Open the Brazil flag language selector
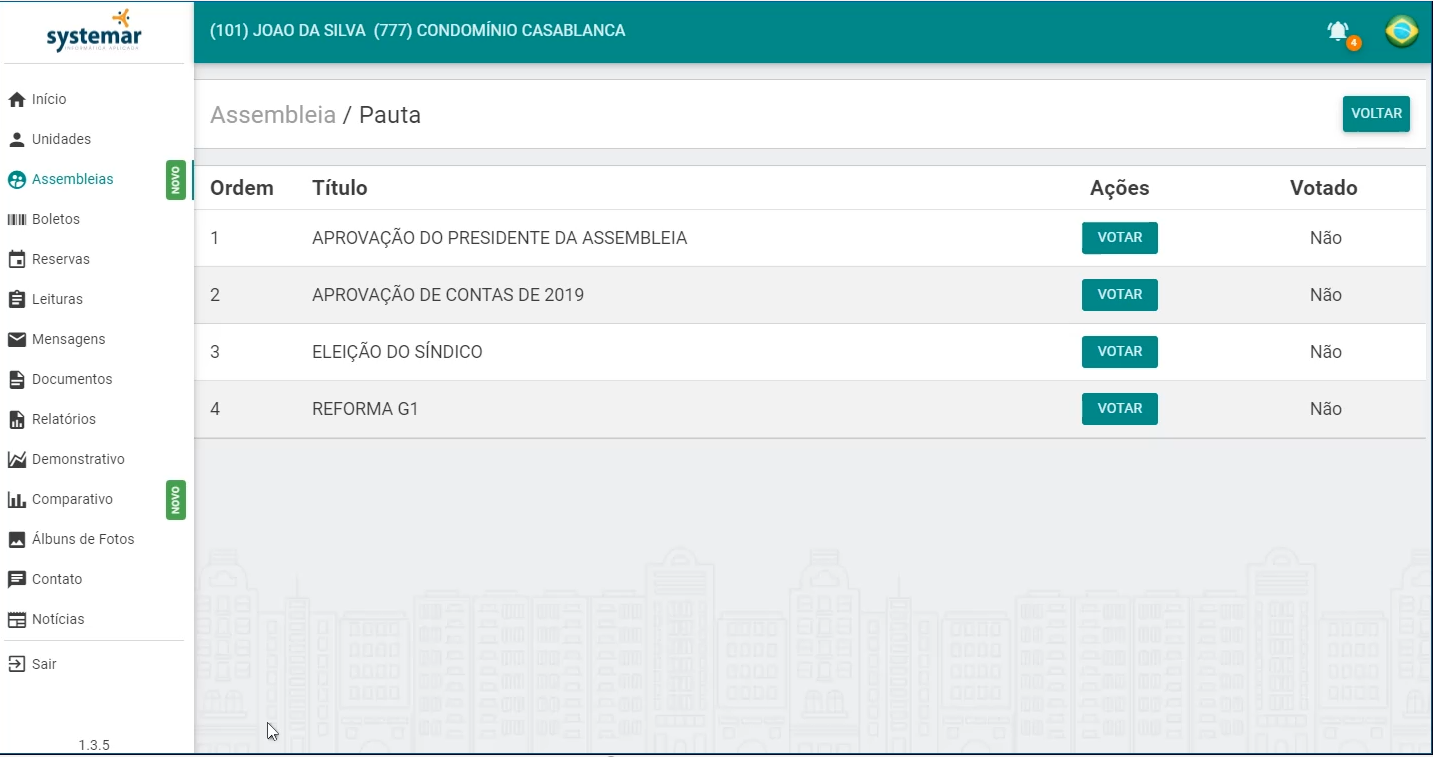This screenshot has height=757, width=1433. click(x=1401, y=32)
